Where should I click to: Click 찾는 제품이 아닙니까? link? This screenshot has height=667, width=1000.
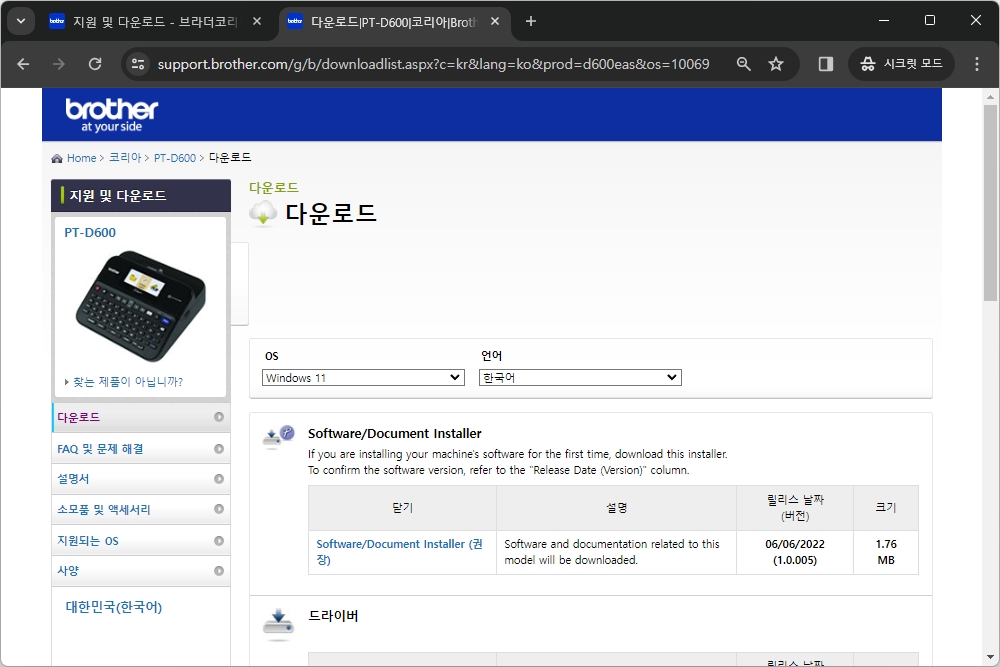[x=128, y=381]
